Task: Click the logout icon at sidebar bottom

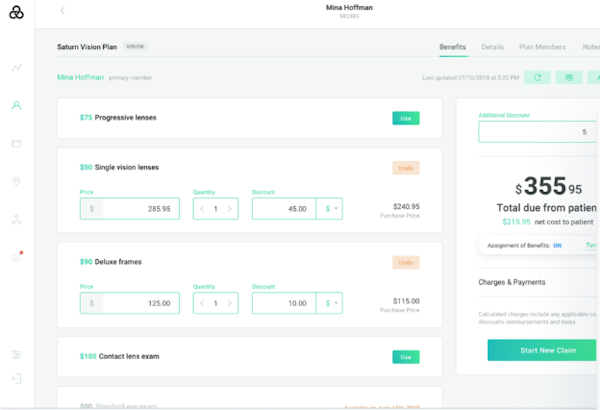Action: [16, 378]
